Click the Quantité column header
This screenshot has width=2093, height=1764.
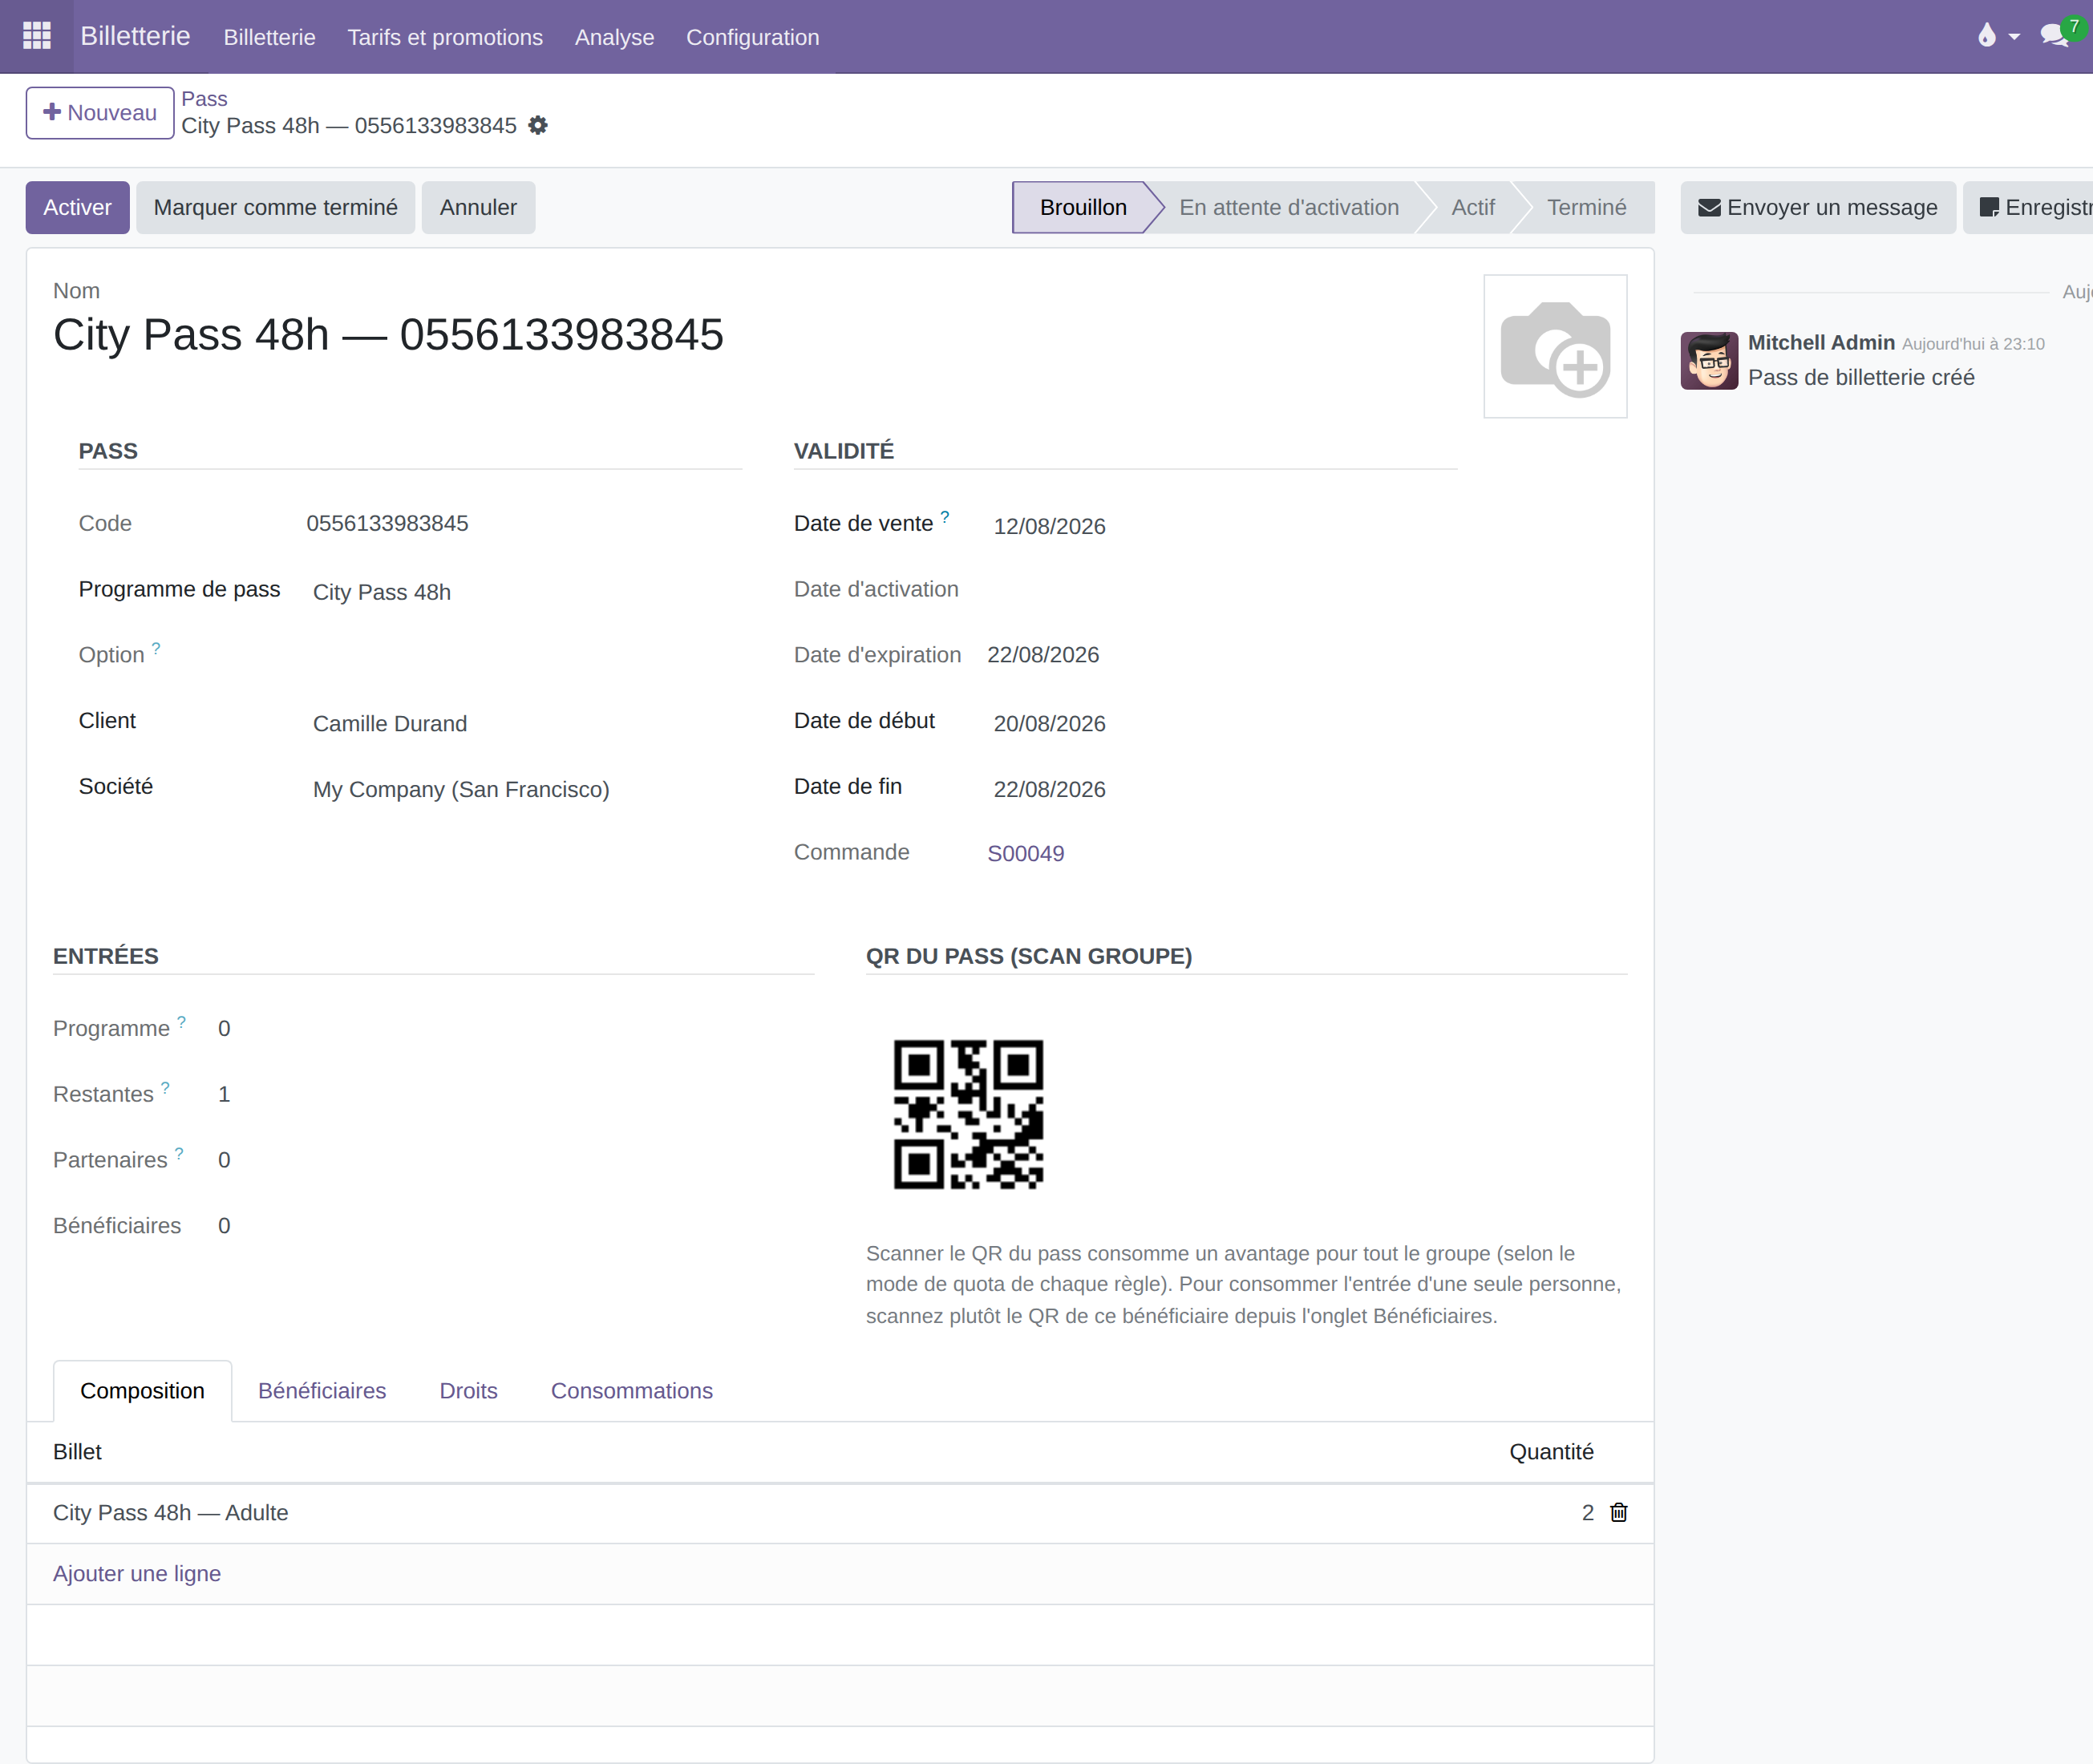pos(1551,1452)
